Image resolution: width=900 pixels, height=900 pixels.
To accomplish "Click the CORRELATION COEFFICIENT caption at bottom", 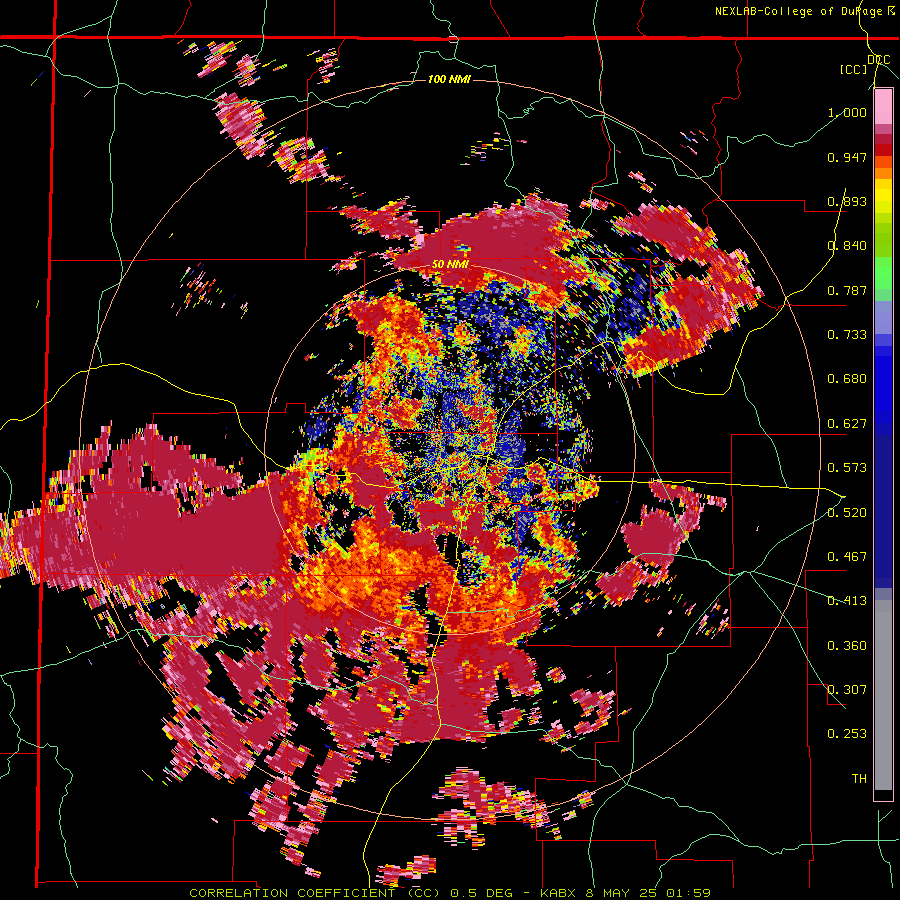I will pyautogui.click(x=450, y=893).
